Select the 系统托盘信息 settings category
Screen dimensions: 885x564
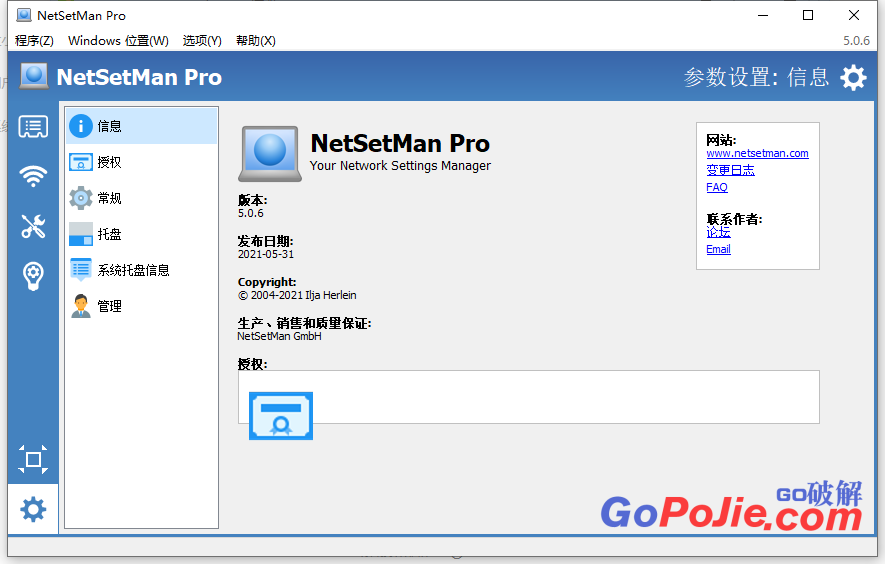pyautogui.click(x=141, y=270)
